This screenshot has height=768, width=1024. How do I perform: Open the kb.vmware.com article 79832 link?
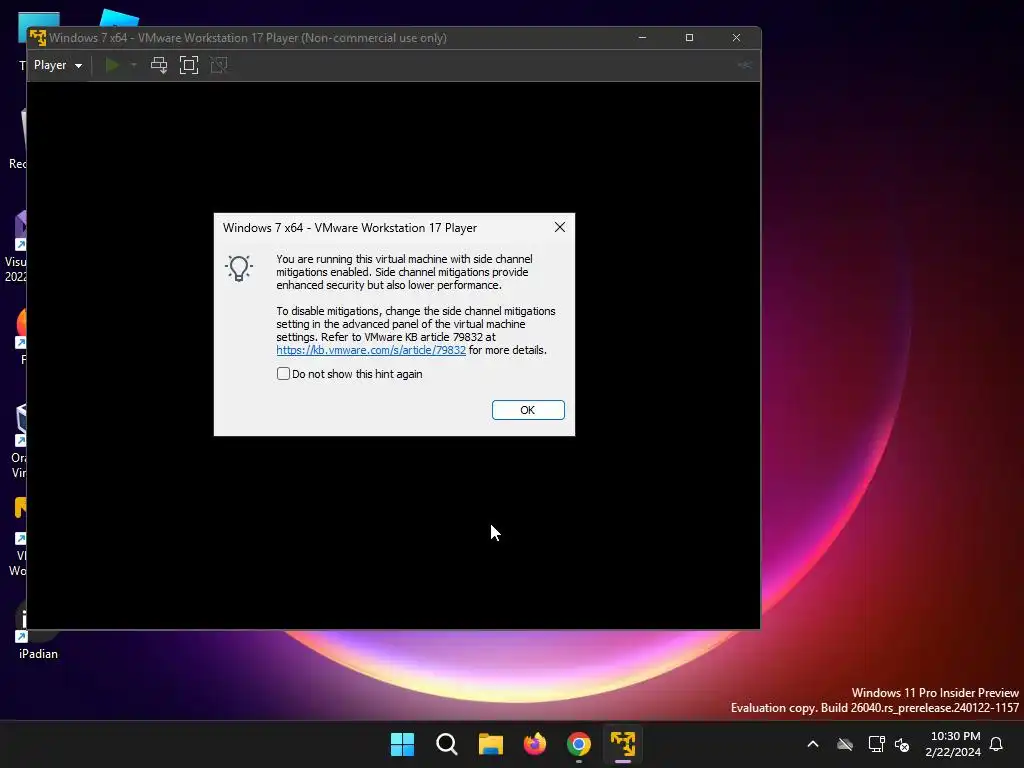coord(371,350)
